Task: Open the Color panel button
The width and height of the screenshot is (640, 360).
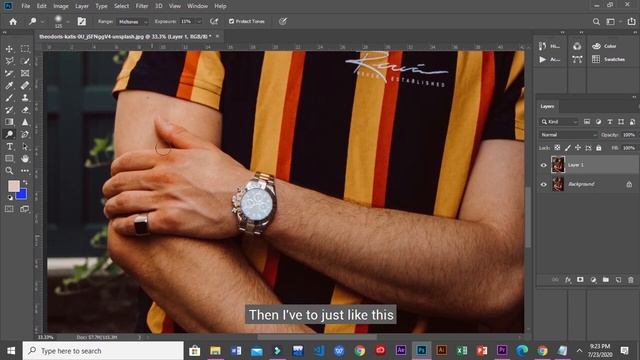Action: pos(604,46)
